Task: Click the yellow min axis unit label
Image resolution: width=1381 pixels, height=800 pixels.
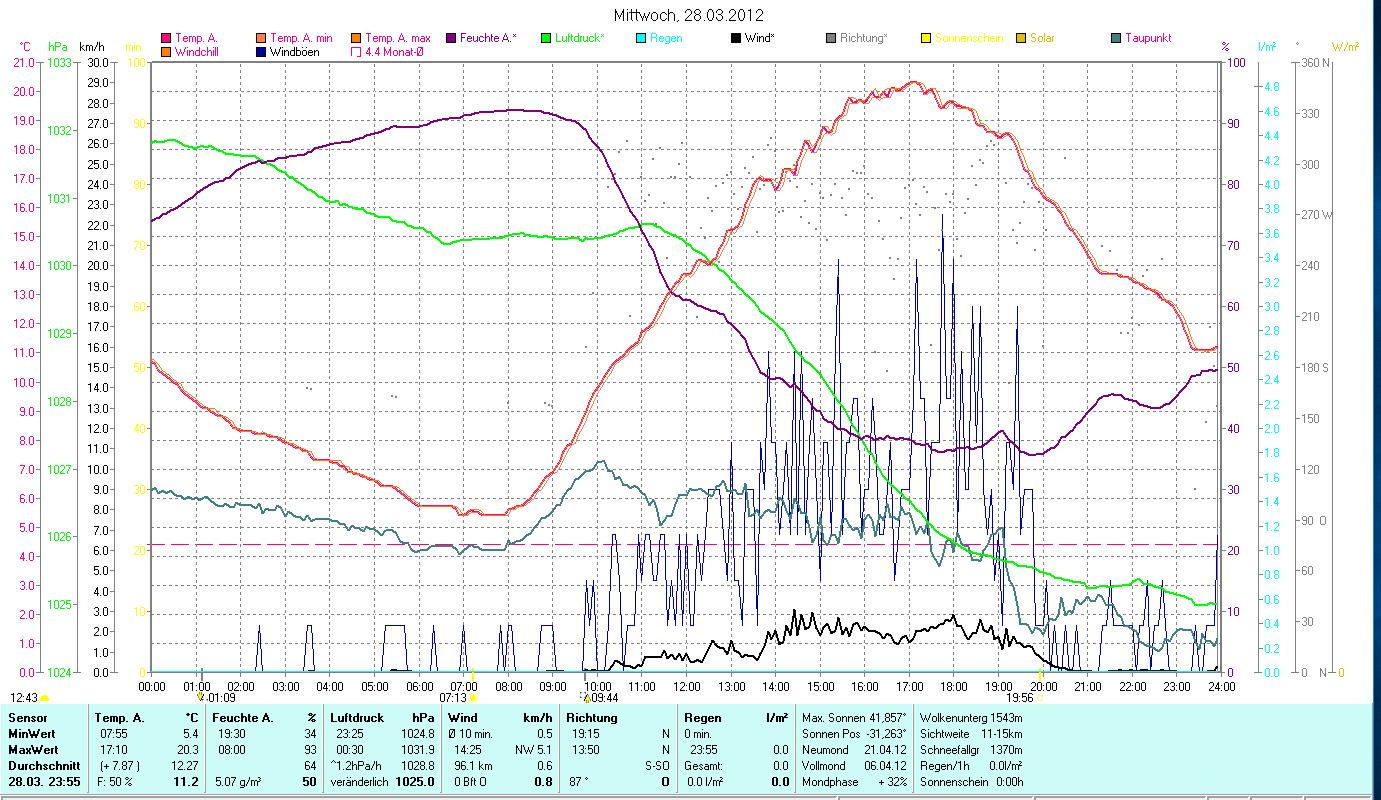Action: click(x=133, y=47)
